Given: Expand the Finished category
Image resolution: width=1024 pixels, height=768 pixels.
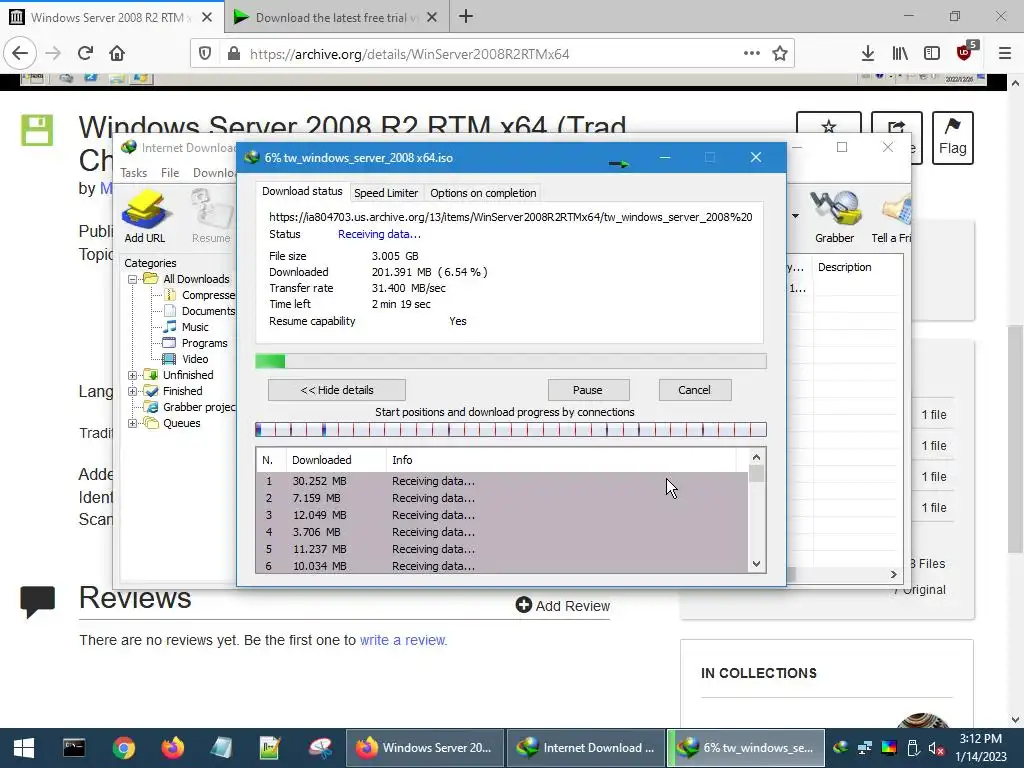Looking at the screenshot, I should tap(133, 391).
